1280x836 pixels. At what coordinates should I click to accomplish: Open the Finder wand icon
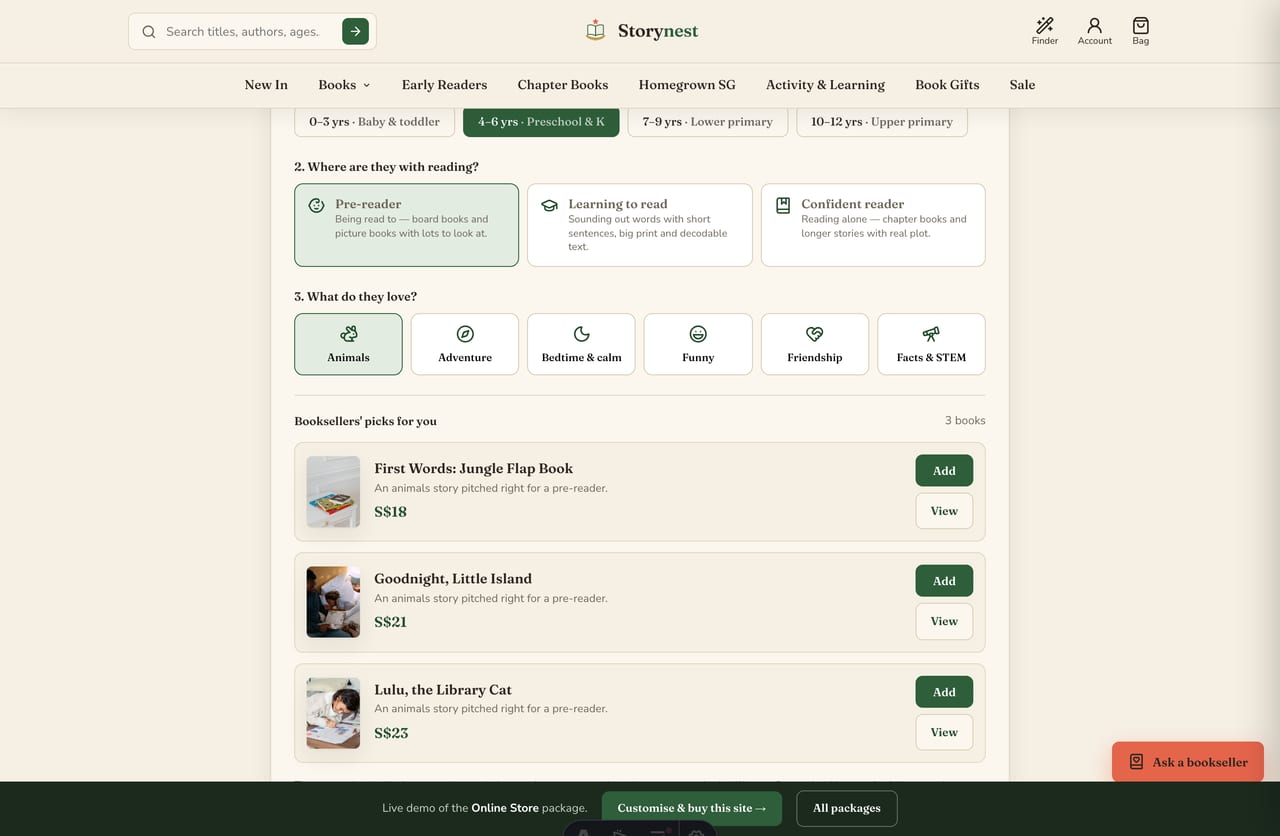[1044, 26]
